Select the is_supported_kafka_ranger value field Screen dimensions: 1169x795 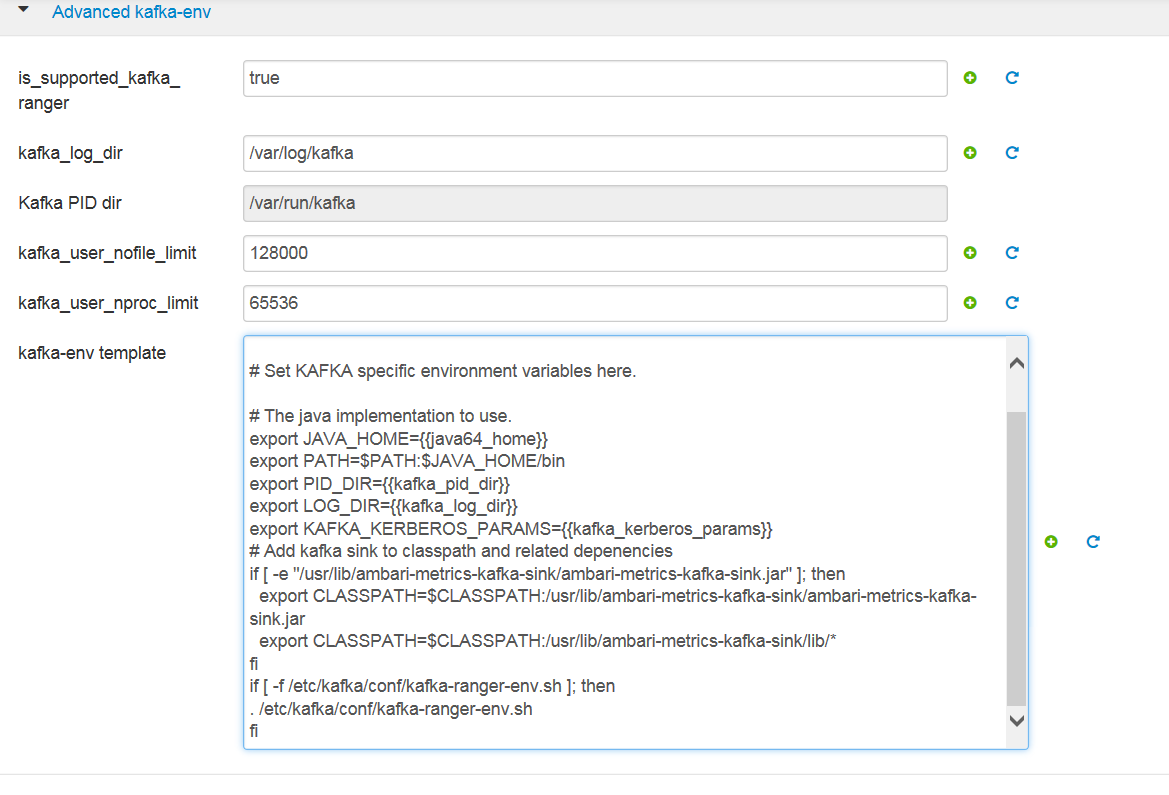point(593,77)
